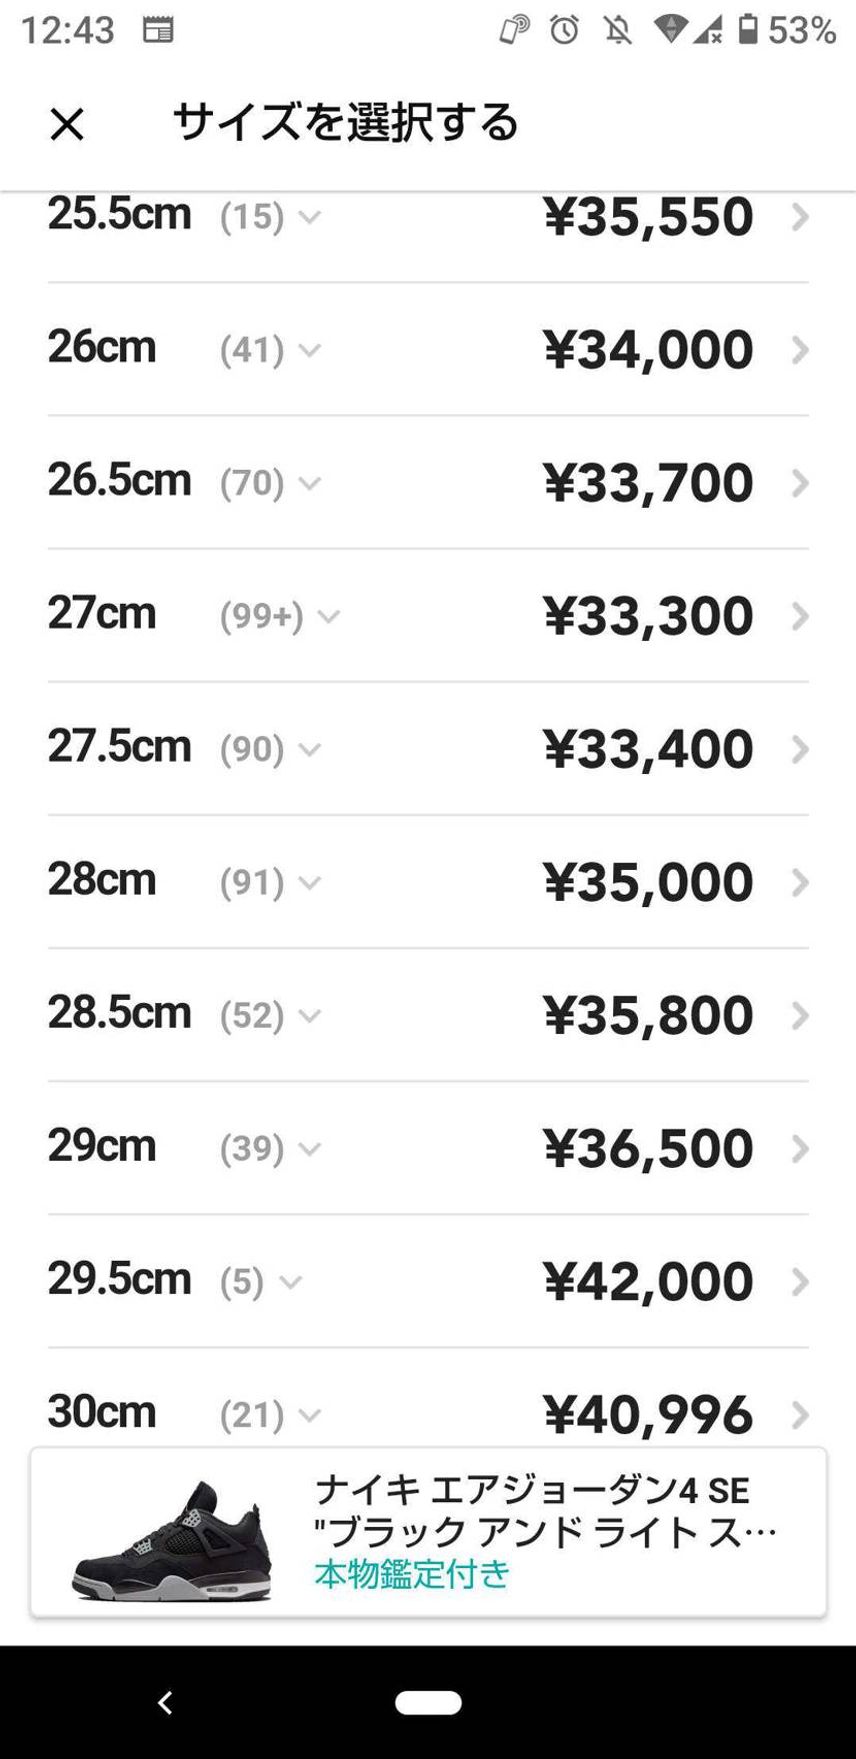Expand the 29.5cm (5) listings chevron
Viewport: 856px width, 1759px height.
click(x=290, y=1282)
